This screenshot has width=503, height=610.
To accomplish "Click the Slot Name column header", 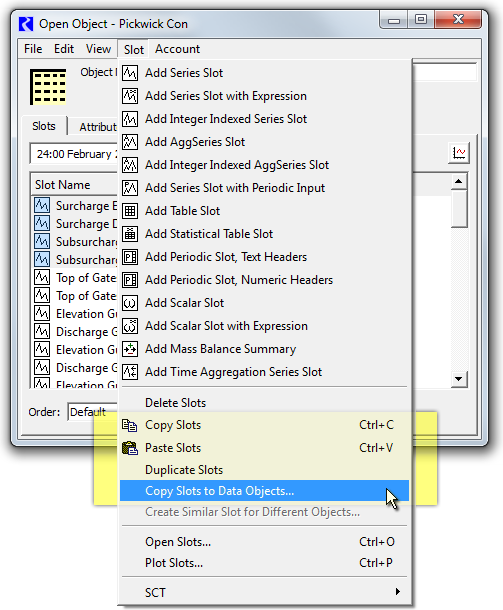I will (x=74, y=184).
